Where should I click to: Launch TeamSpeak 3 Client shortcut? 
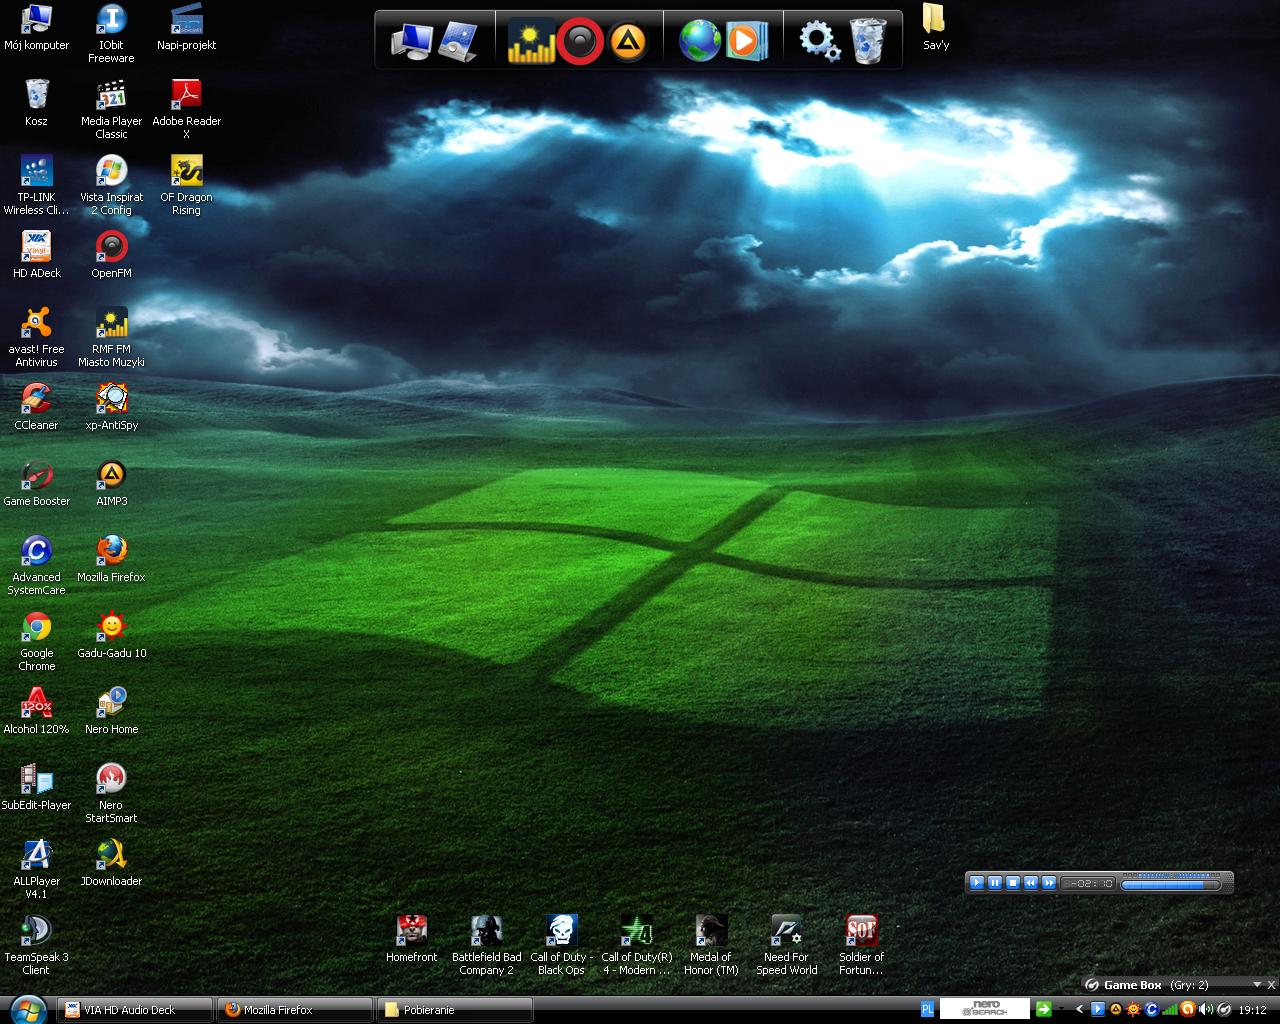(x=36, y=945)
